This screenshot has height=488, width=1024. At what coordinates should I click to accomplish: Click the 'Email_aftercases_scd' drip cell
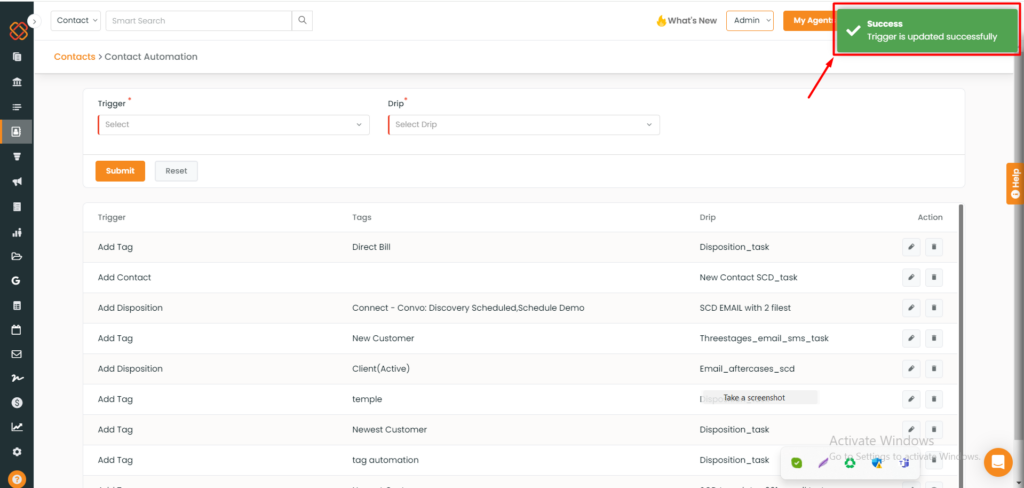coord(747,368)
